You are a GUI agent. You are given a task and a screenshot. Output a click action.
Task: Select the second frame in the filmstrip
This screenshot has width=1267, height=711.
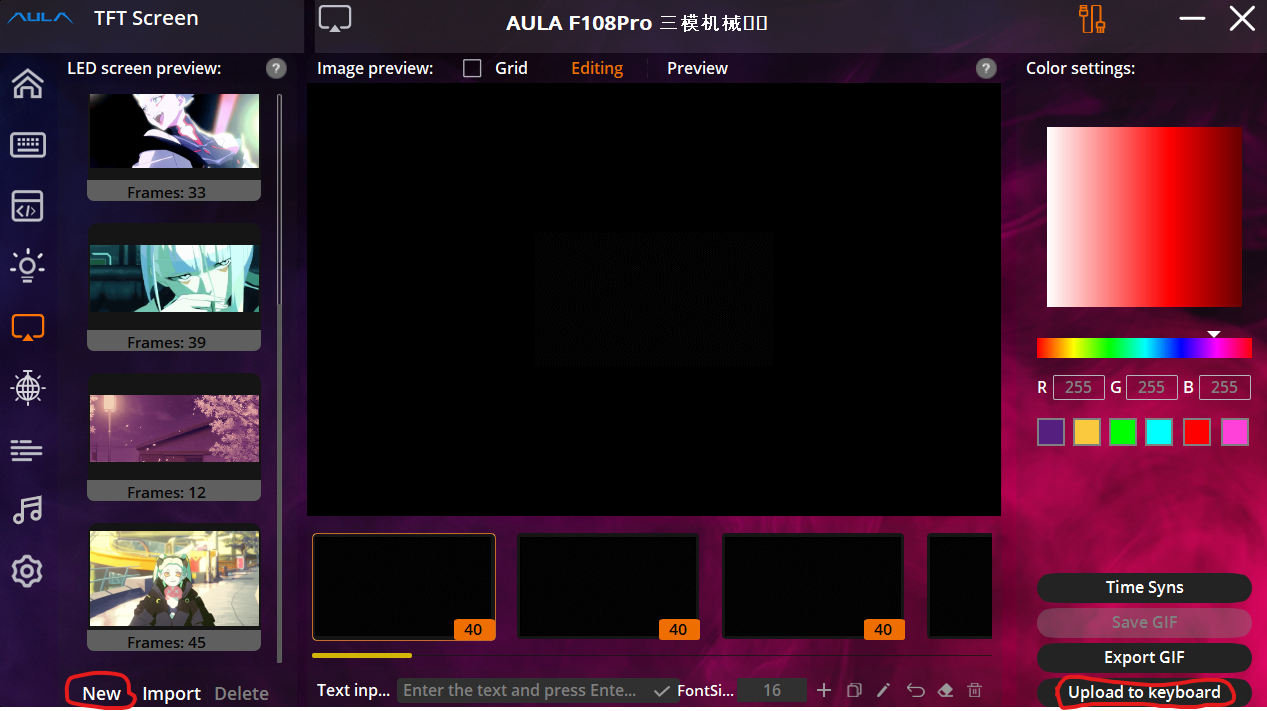coord(608,586)
